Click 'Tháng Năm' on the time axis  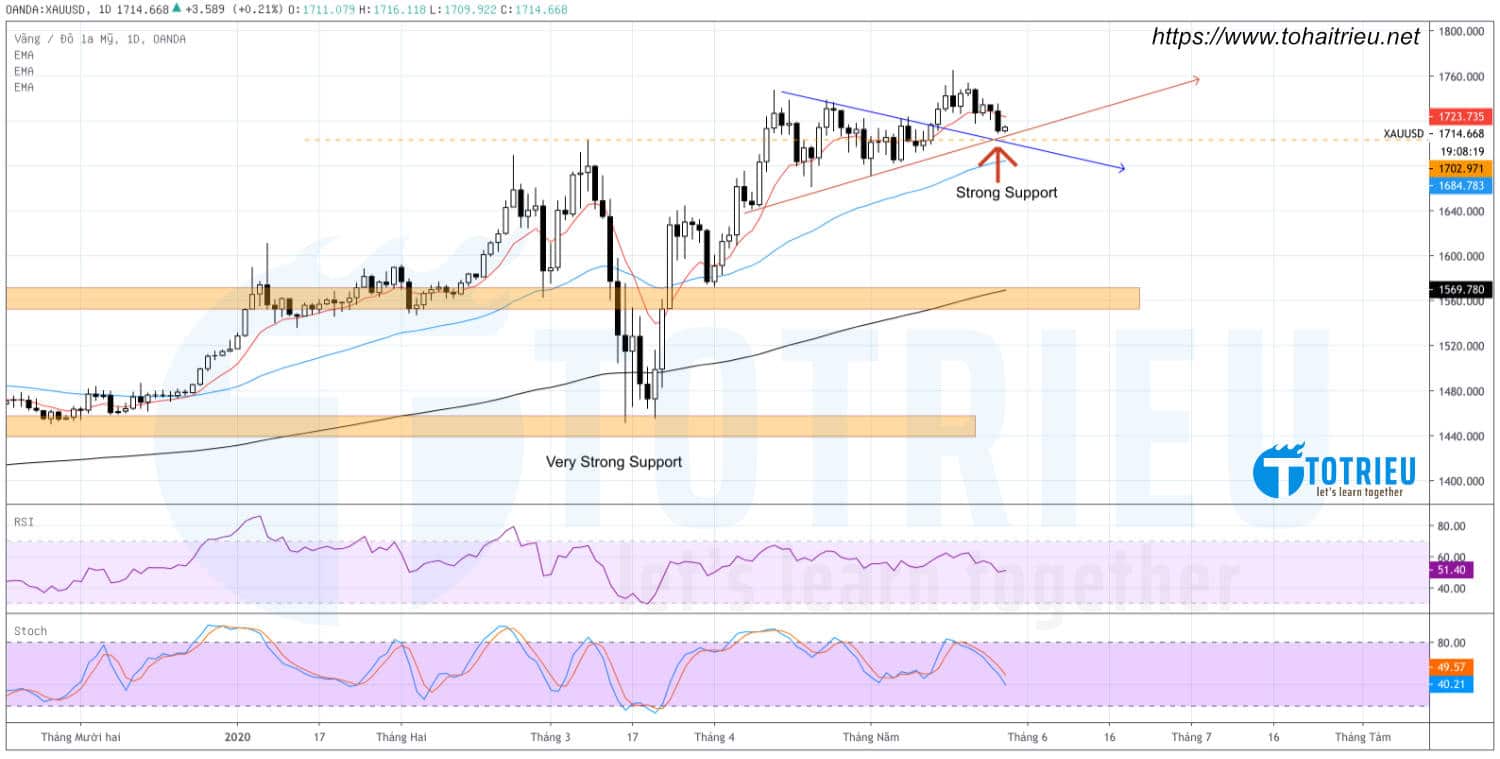pyautogui.click(x=871, y=737)
